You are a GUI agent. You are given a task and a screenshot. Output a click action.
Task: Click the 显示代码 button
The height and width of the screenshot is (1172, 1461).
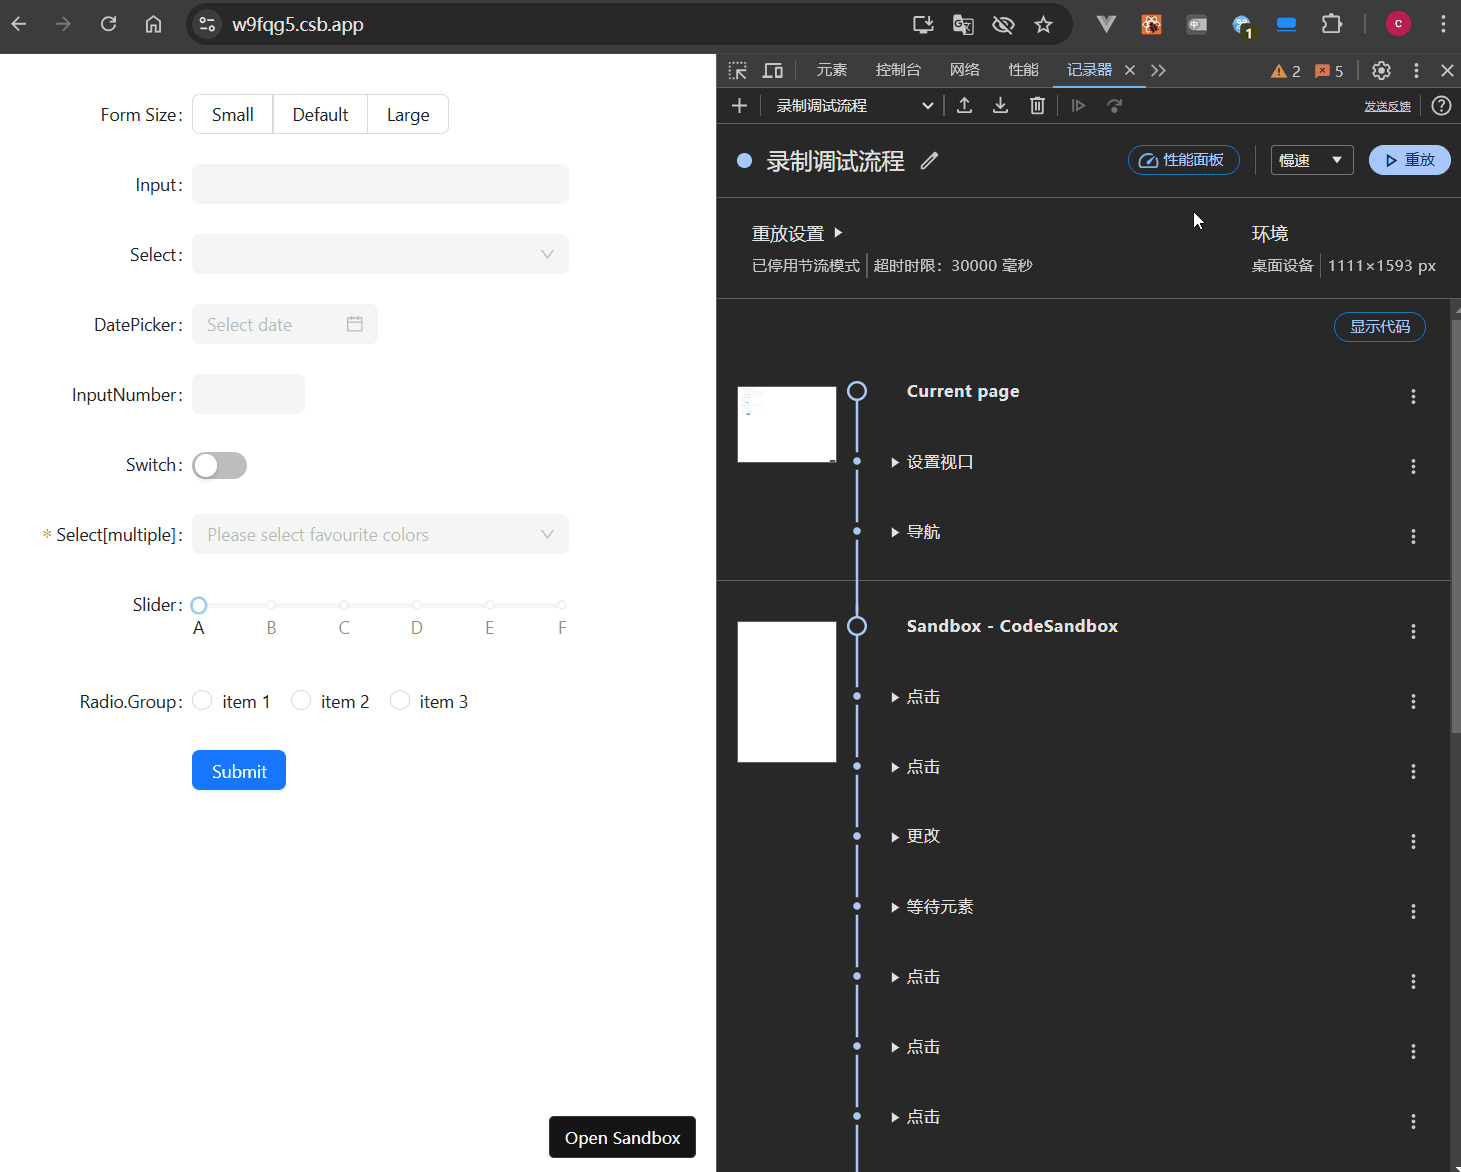click(x=1379, y=326)
